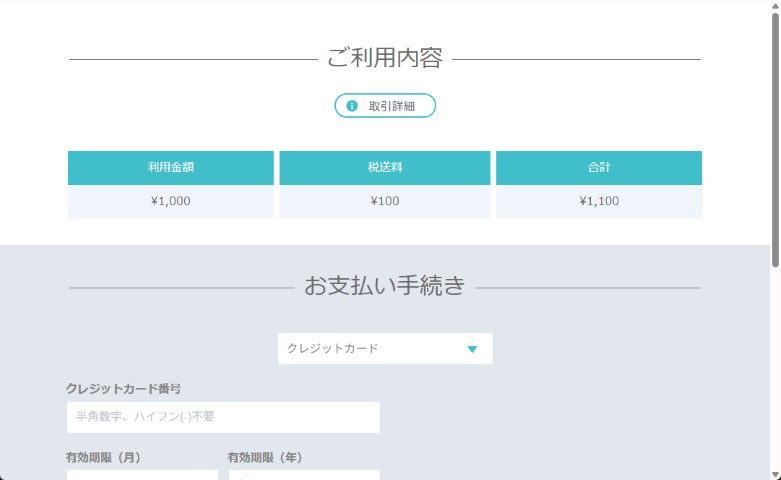
Task: Open the クレジットカード payment method selector
Action: [384, 349]
